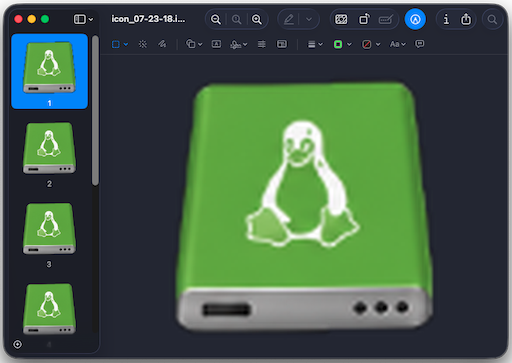Click the form filling toolbar icon
Image resolution: width=512 pixels, height=363 pixels.
(x=386, y=19)
